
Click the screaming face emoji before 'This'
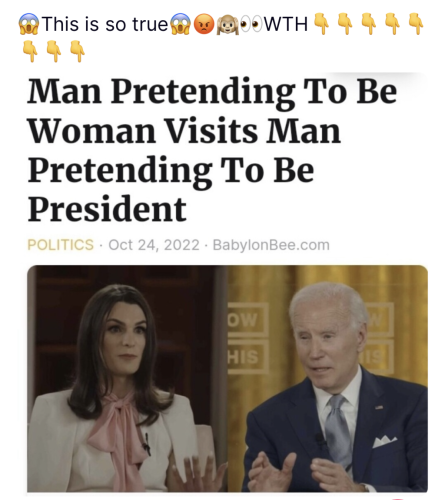click(x=29, y=24)
